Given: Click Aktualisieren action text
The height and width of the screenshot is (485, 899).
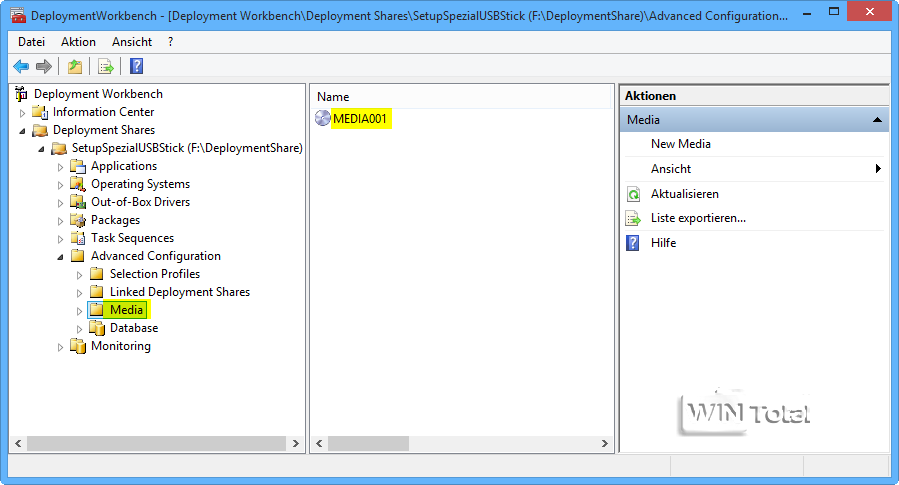Looking at the screenshot, I should [685, 194].
